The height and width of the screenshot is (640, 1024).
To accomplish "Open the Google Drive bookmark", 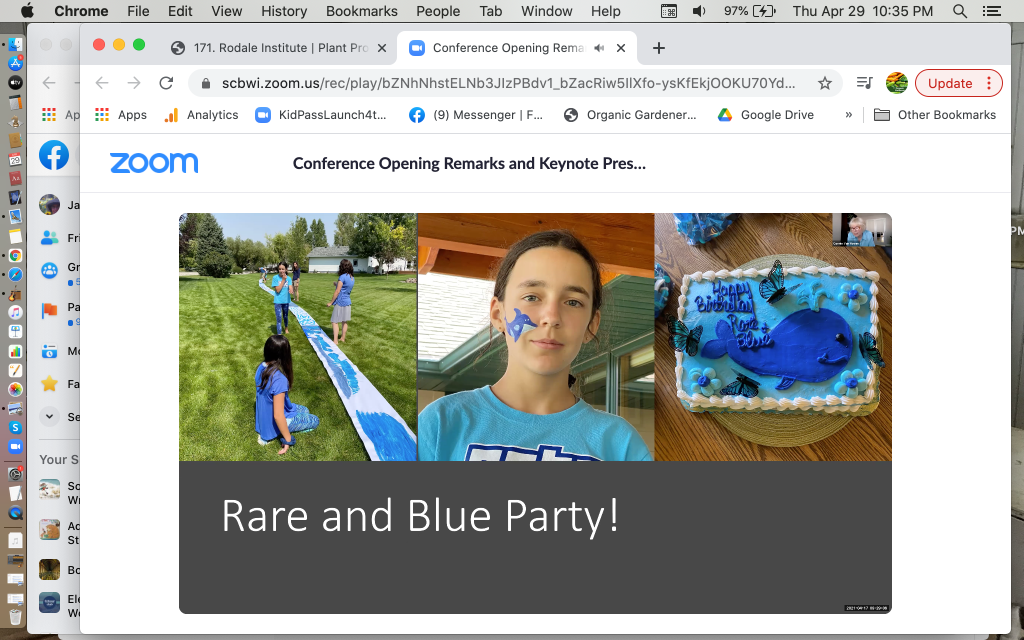I will pyautogui.click(x=766, y=115).
